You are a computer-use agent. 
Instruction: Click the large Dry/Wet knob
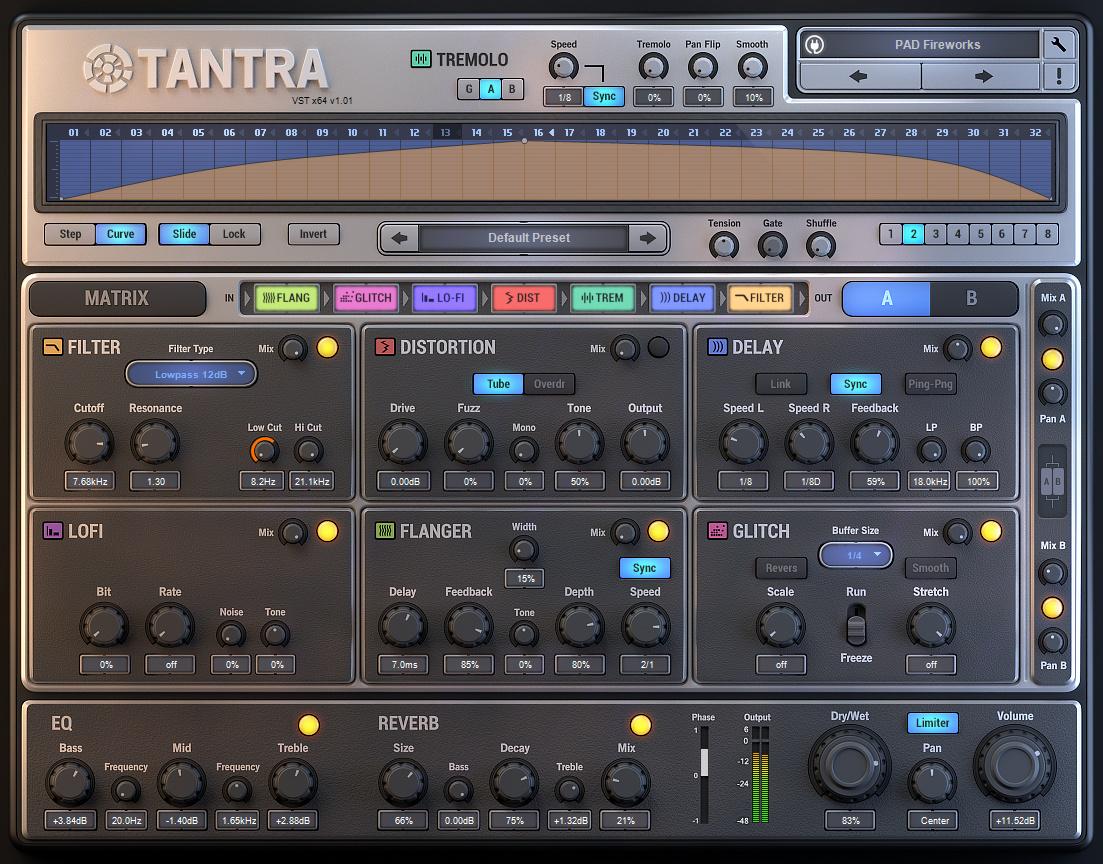pyautogui.click(x=849, y=765)
